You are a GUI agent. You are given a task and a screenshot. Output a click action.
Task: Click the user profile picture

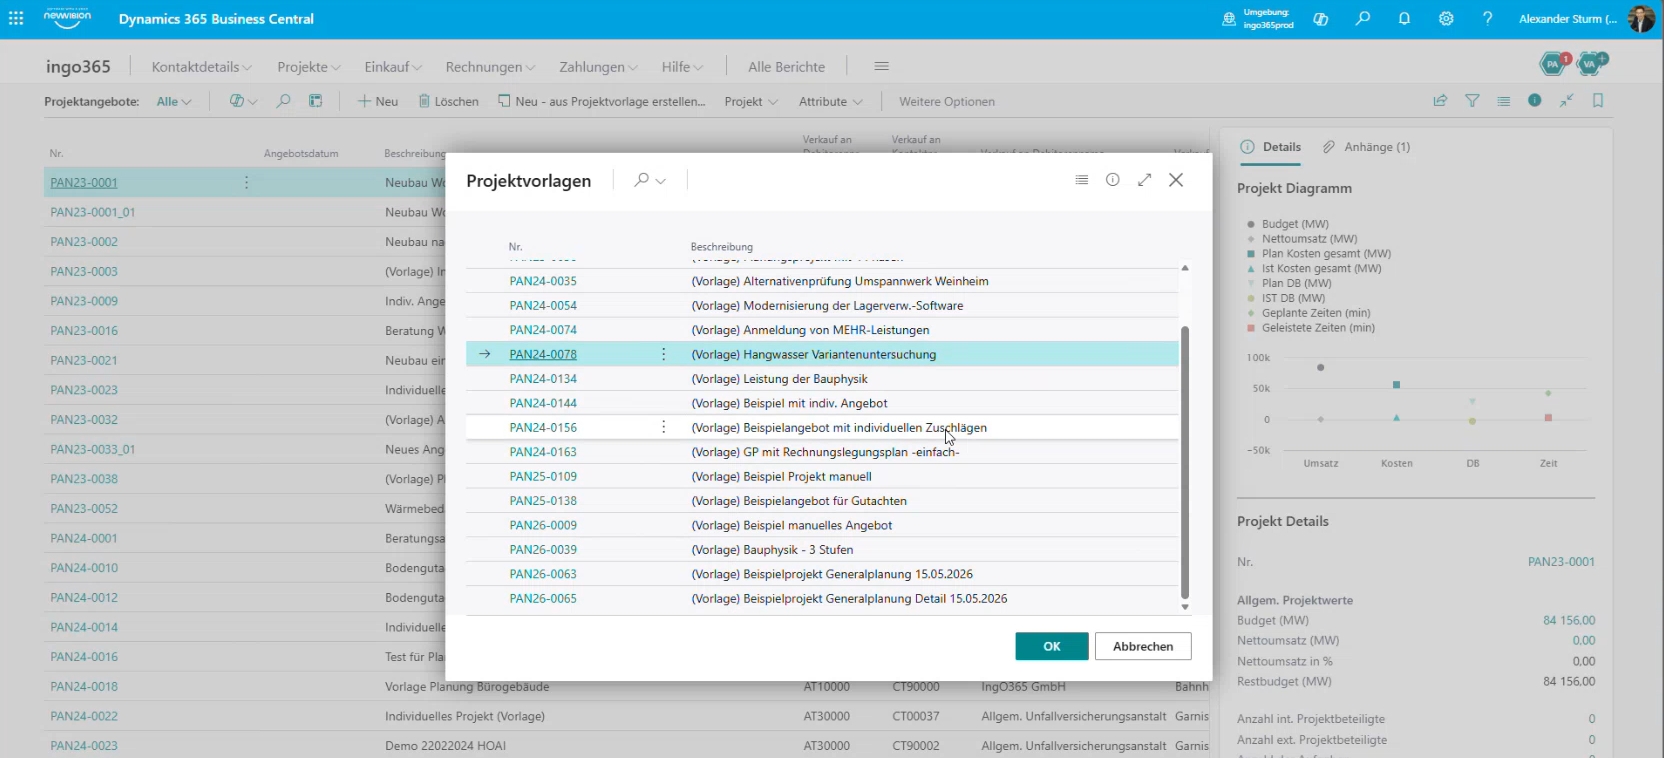click(1641, 19)
